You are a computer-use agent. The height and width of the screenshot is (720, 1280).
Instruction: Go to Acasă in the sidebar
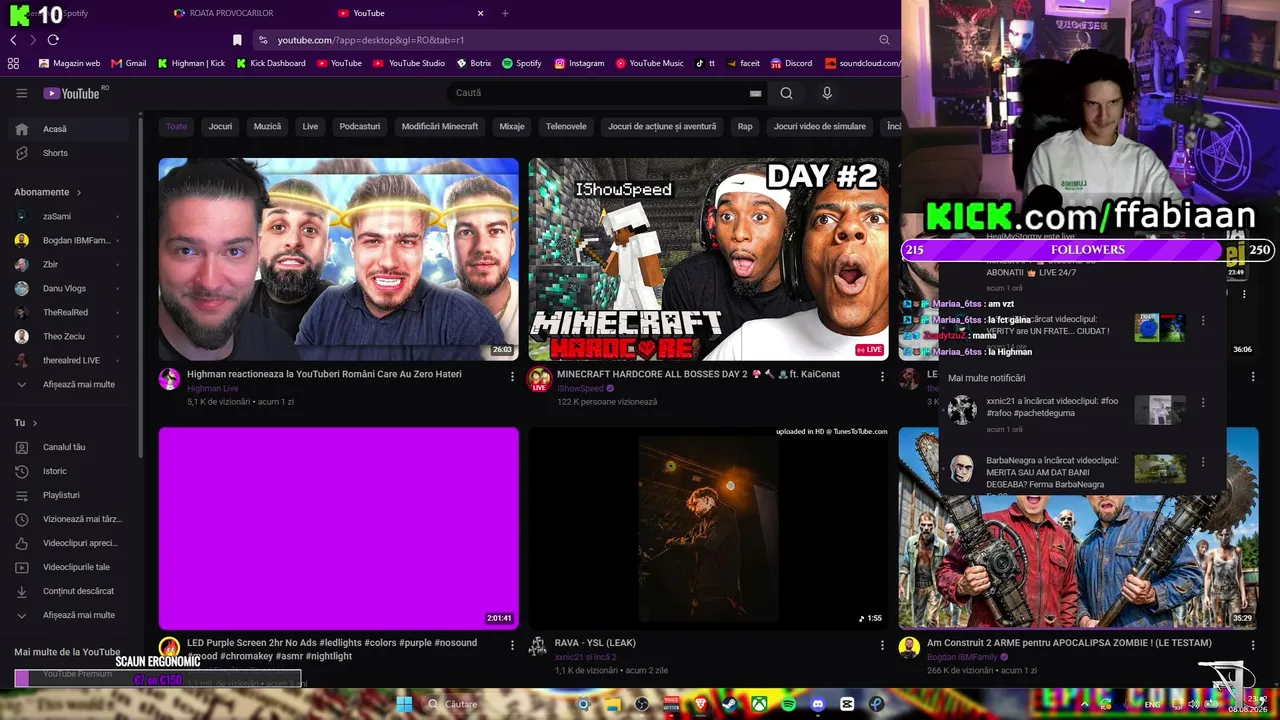click(x=67, y=129)
